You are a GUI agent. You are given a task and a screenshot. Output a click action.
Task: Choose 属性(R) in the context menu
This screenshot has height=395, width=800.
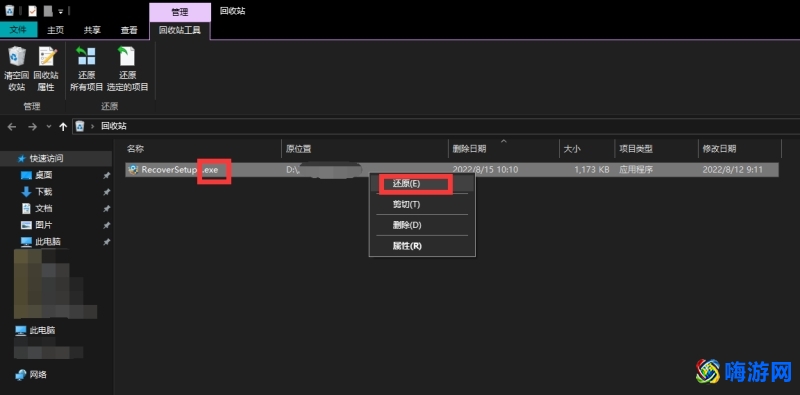pos(422,246)
